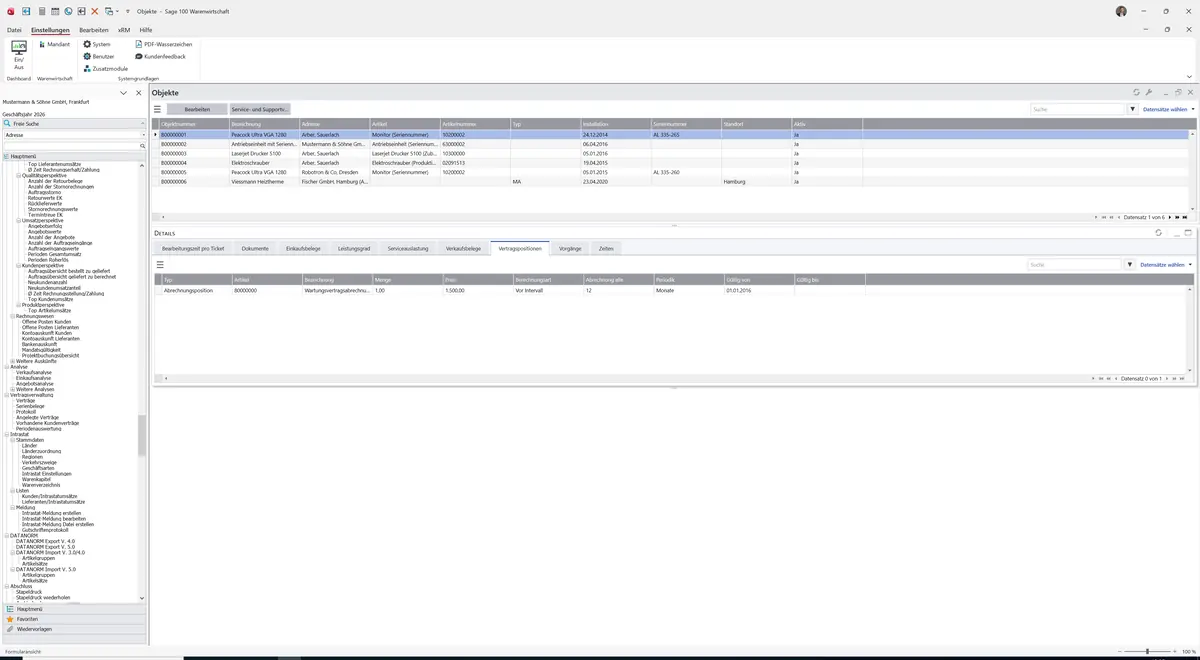Click the wrench icon in Objekte header
This screenshot has height=660, width=1200.
[x=1149, y=92]
